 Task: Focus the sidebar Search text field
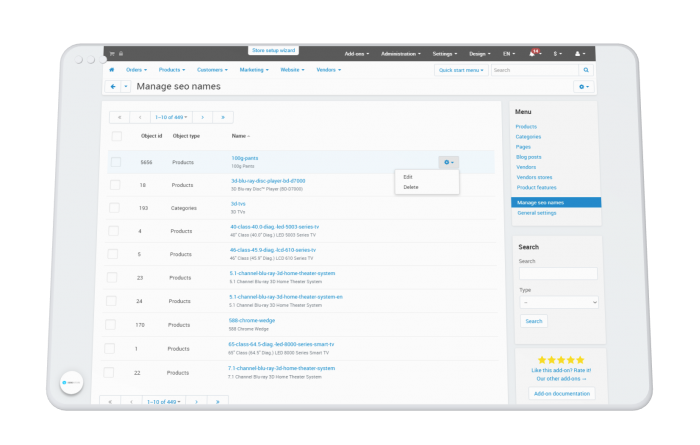pyautogui.click(x=558, y=274)
